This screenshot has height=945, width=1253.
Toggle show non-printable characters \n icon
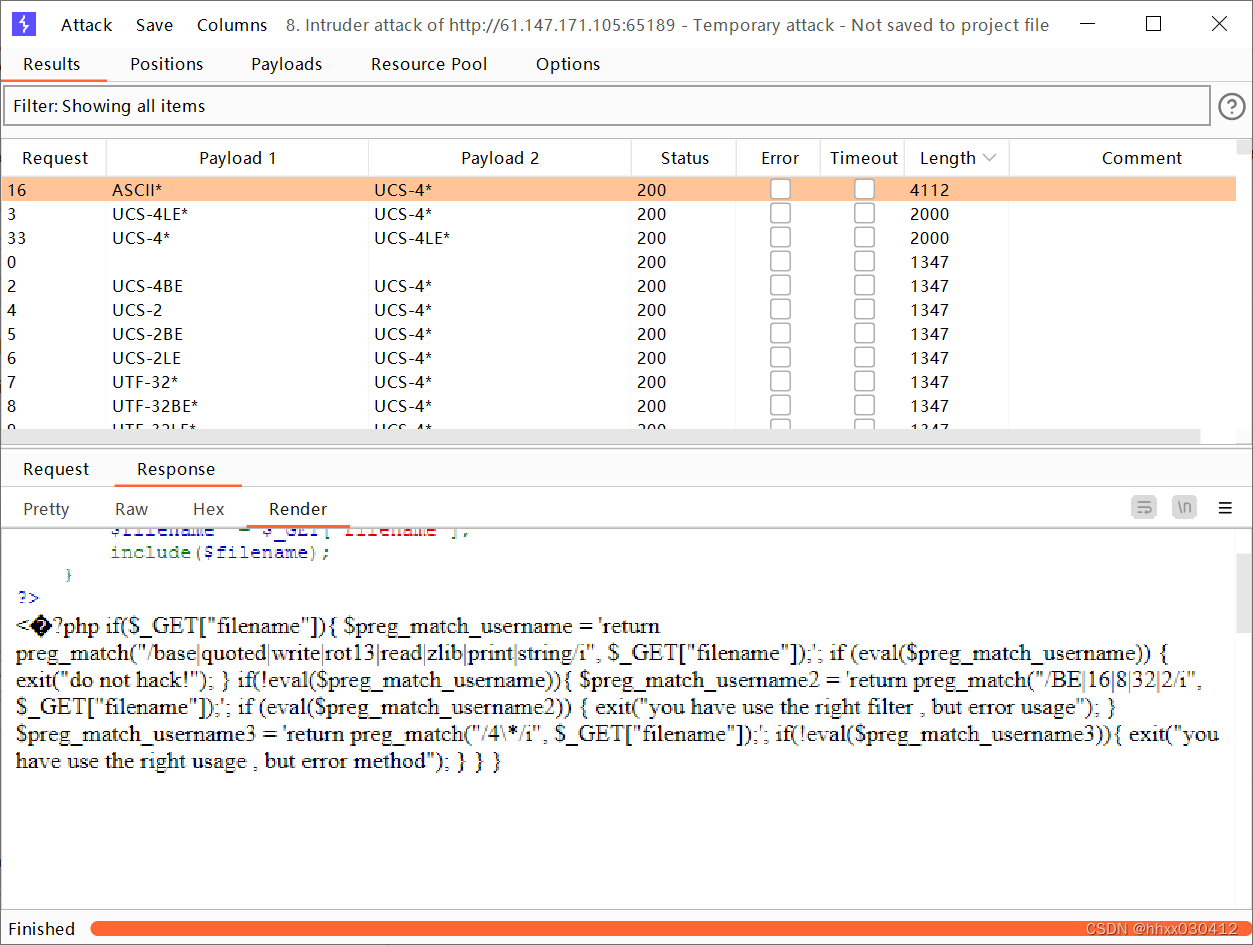point(1185,508)
